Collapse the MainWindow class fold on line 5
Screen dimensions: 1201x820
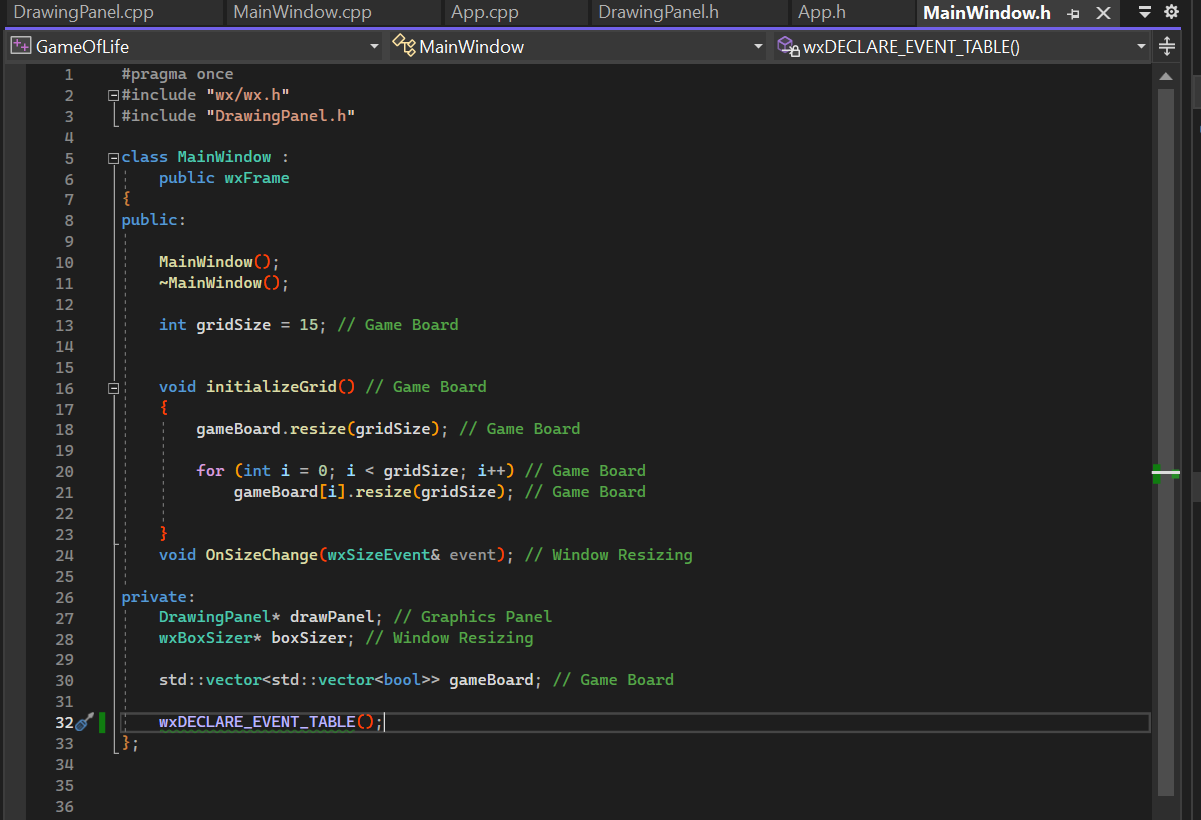(x=113, y=157)
